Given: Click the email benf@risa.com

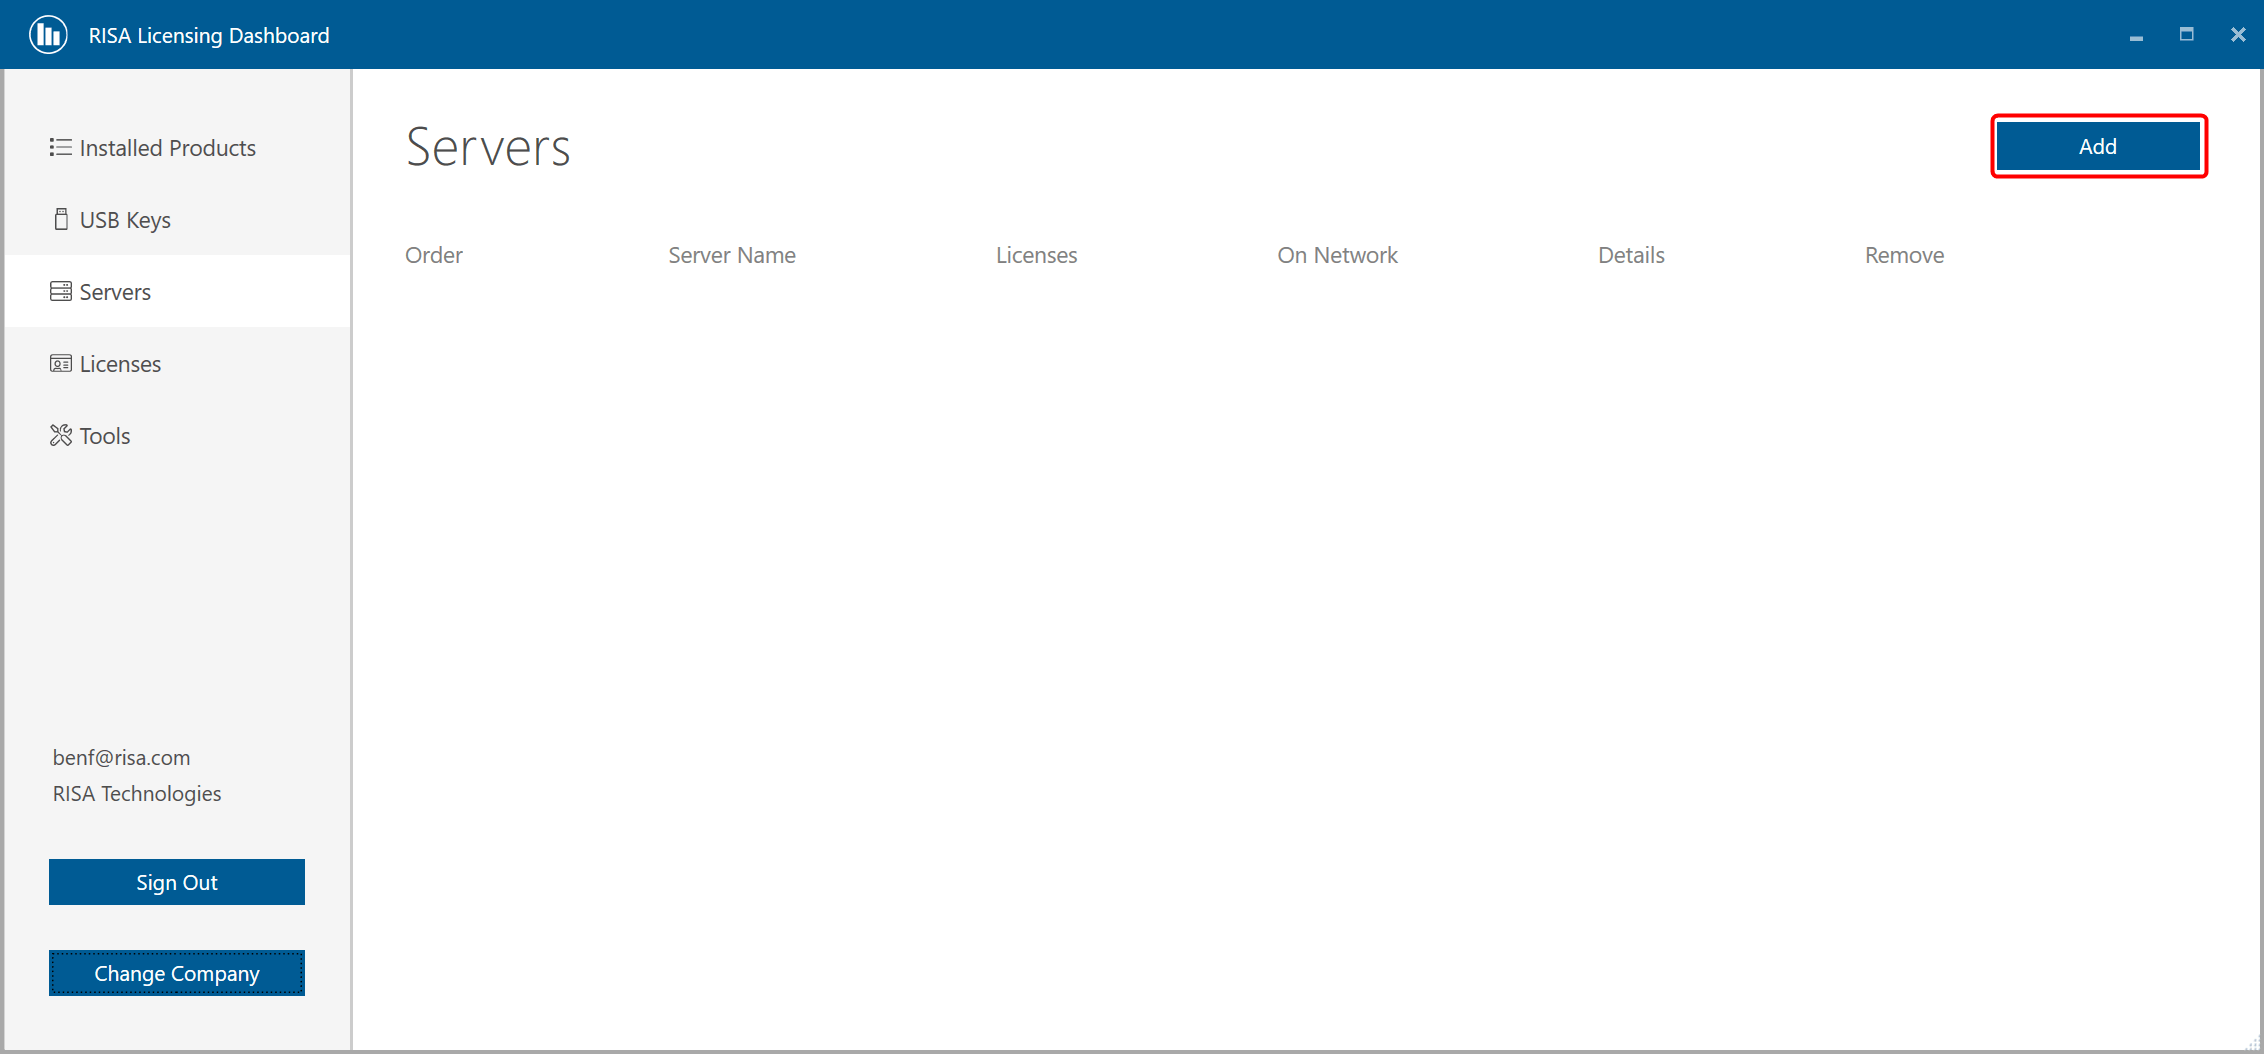Looking at the screenshot, I should click(x=121, y=757).
